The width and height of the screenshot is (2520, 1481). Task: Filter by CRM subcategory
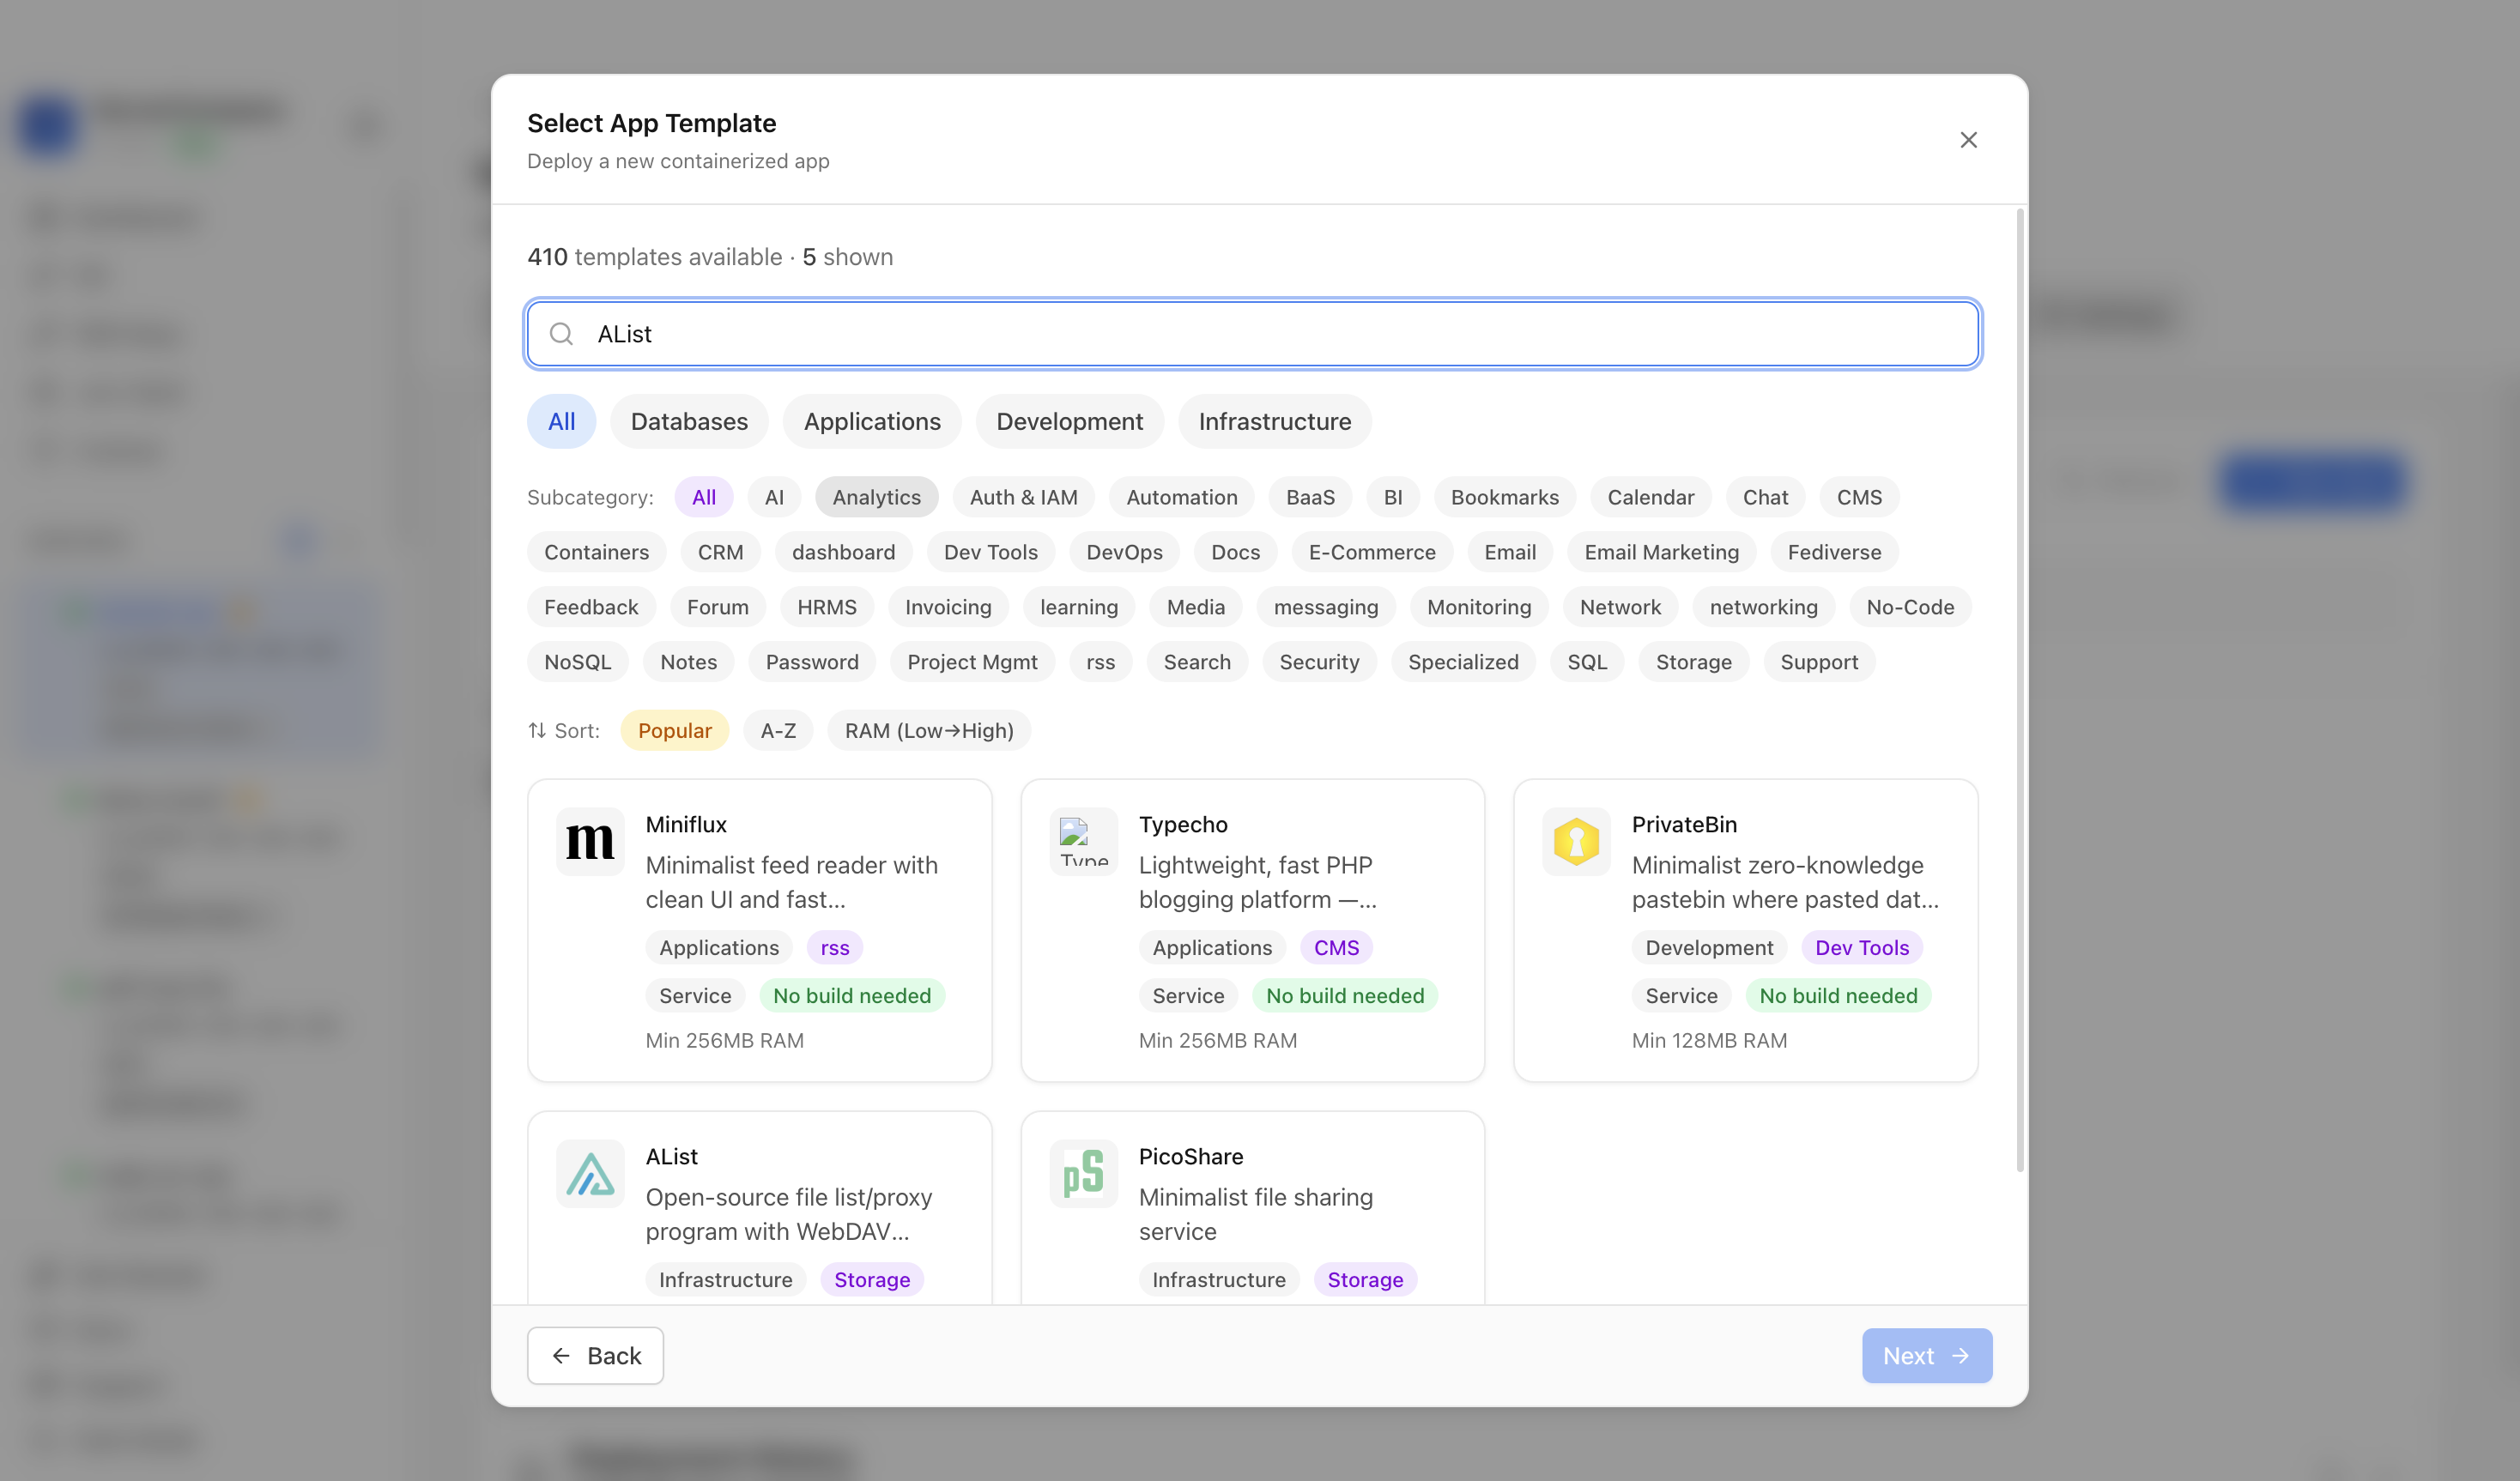pyautogui.click(x=720, y=552)
